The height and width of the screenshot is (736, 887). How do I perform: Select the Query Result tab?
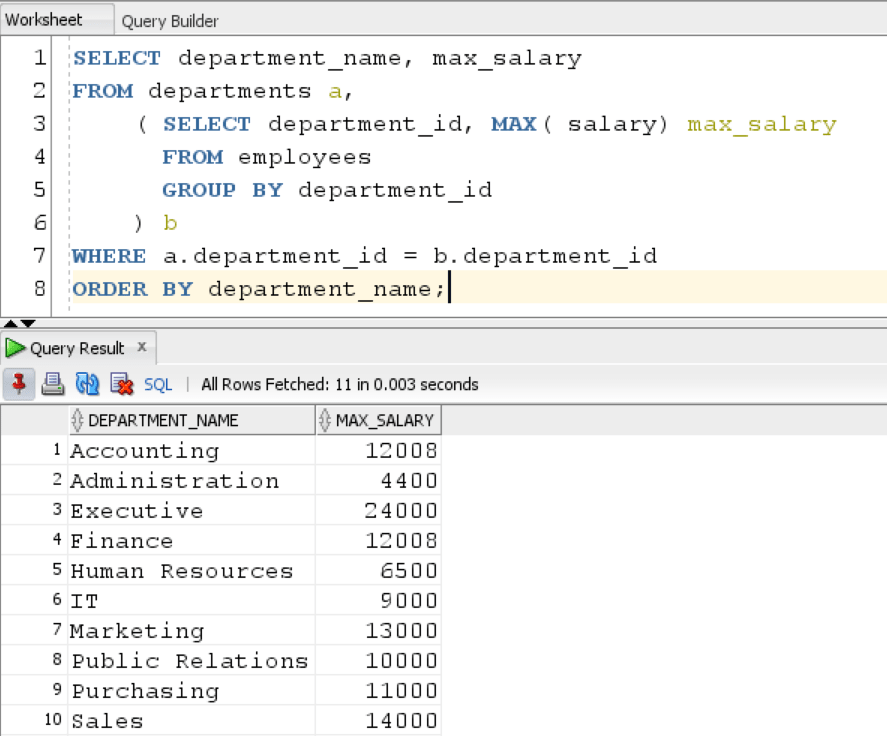coord(78,349)
